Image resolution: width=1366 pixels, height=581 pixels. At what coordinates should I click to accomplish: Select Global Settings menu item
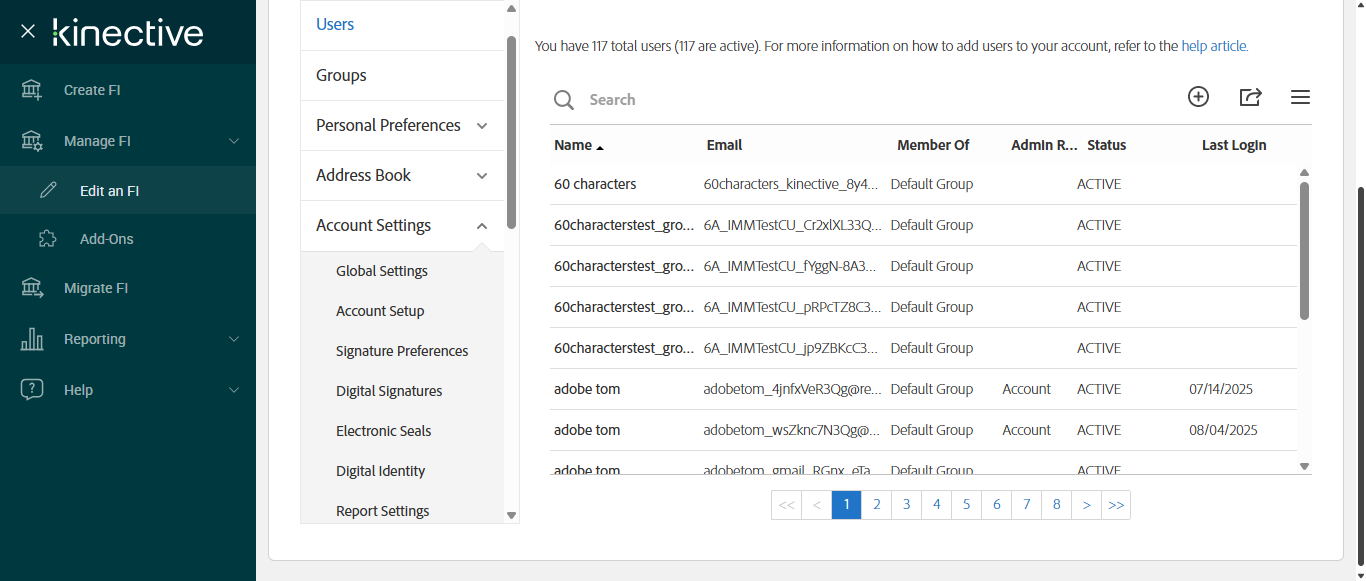pyautogui.click(x=382, y=271)
